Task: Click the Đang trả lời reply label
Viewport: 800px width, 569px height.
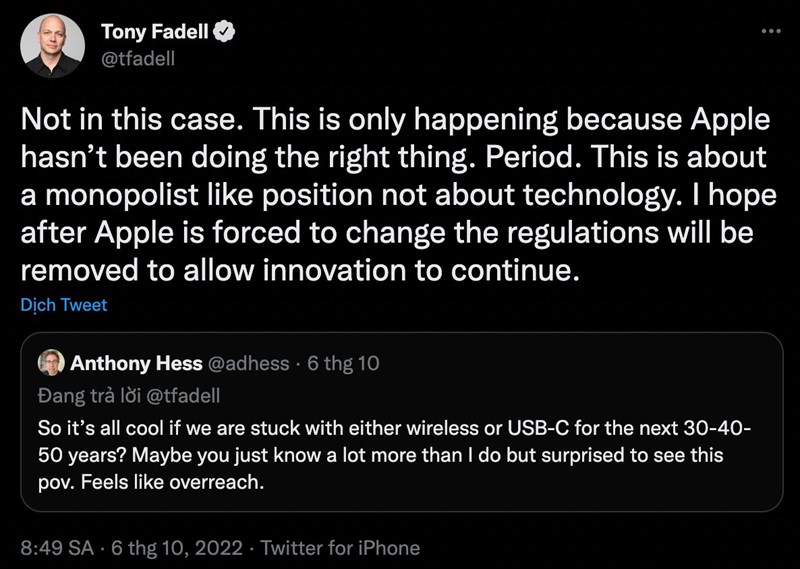Action: pos(89,395)
